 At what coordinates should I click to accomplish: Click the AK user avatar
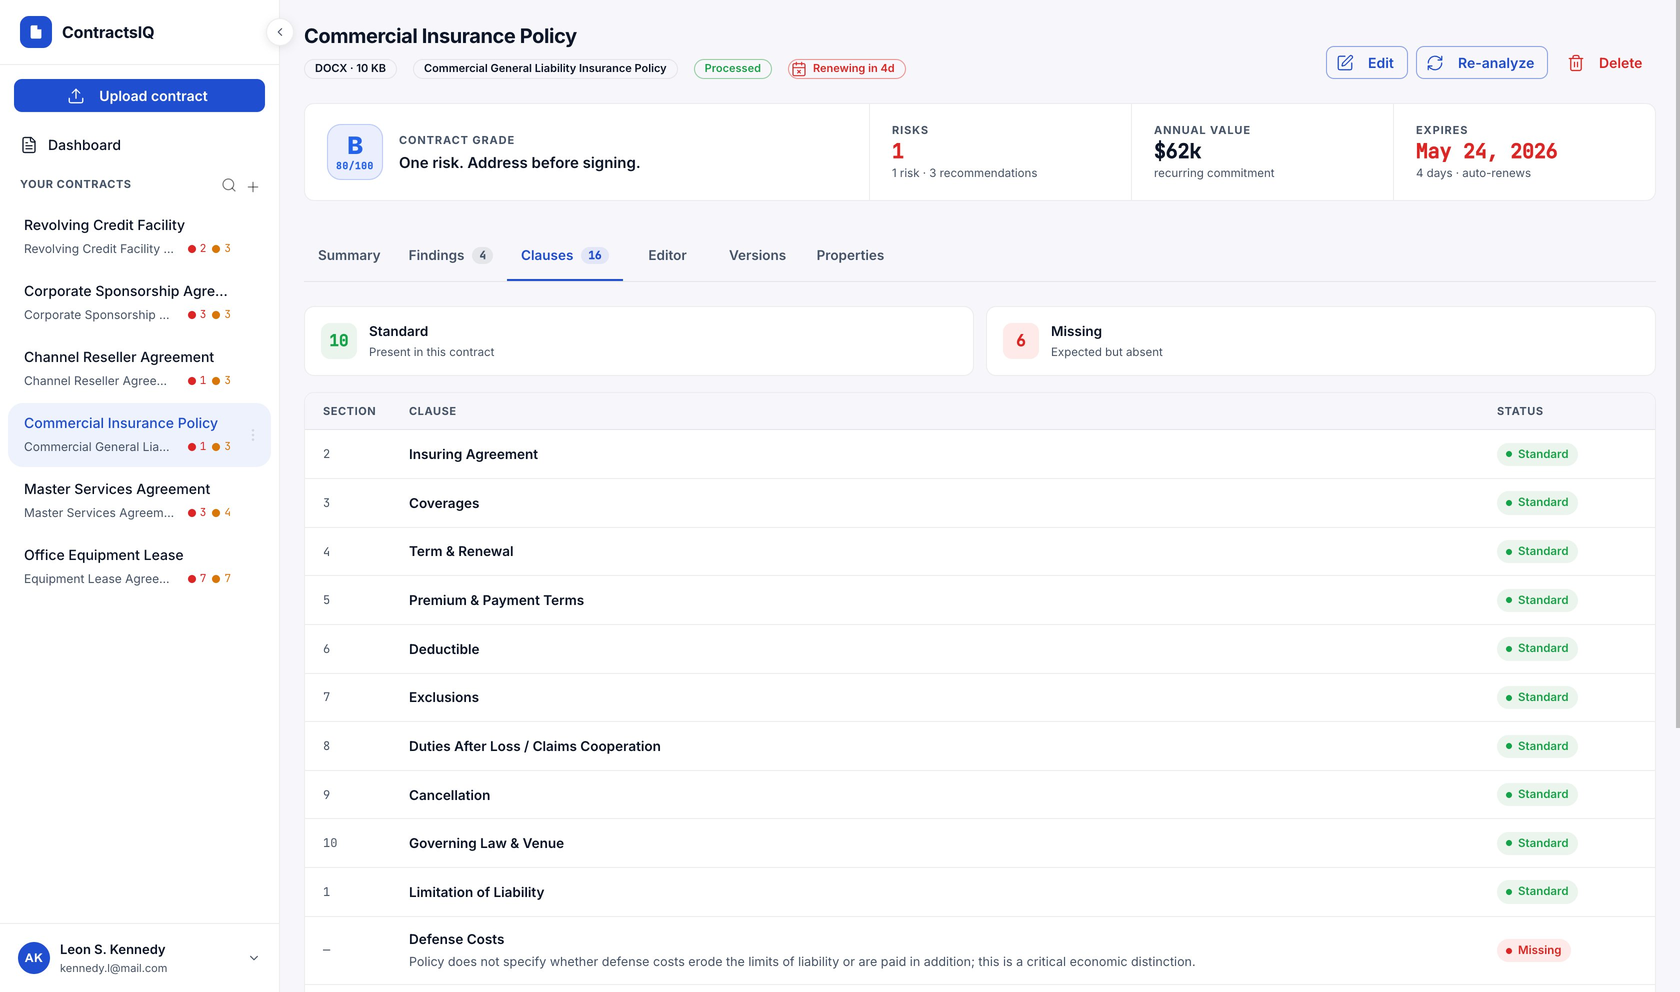pyautogui.click(x=34, y=958)
